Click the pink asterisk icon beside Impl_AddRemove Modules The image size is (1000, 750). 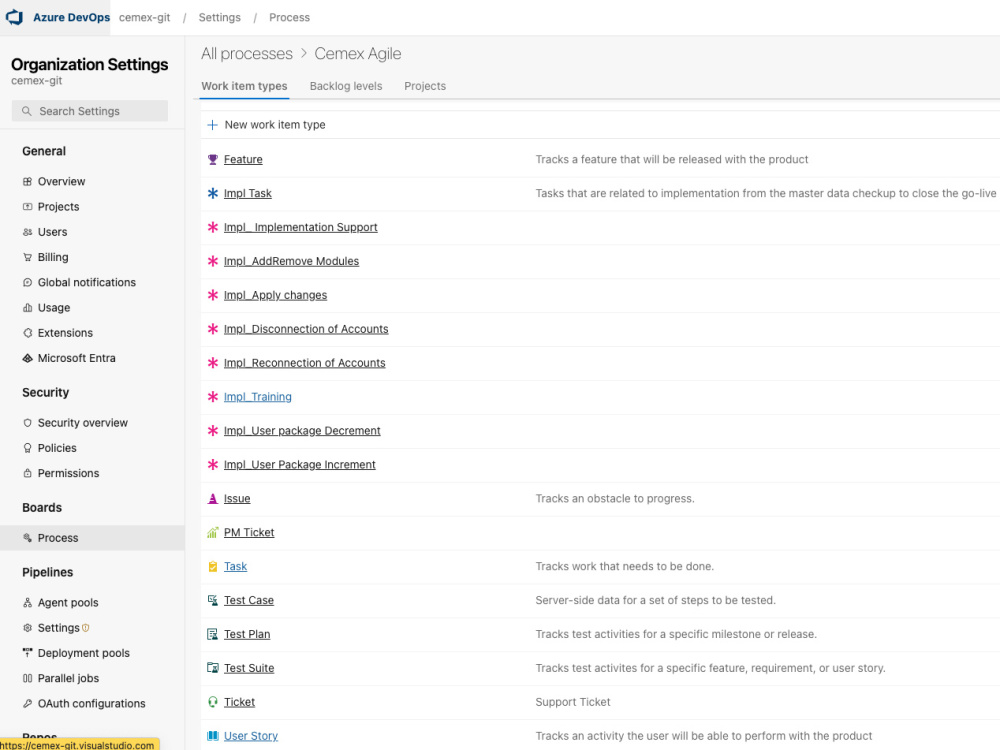(213, 261)
